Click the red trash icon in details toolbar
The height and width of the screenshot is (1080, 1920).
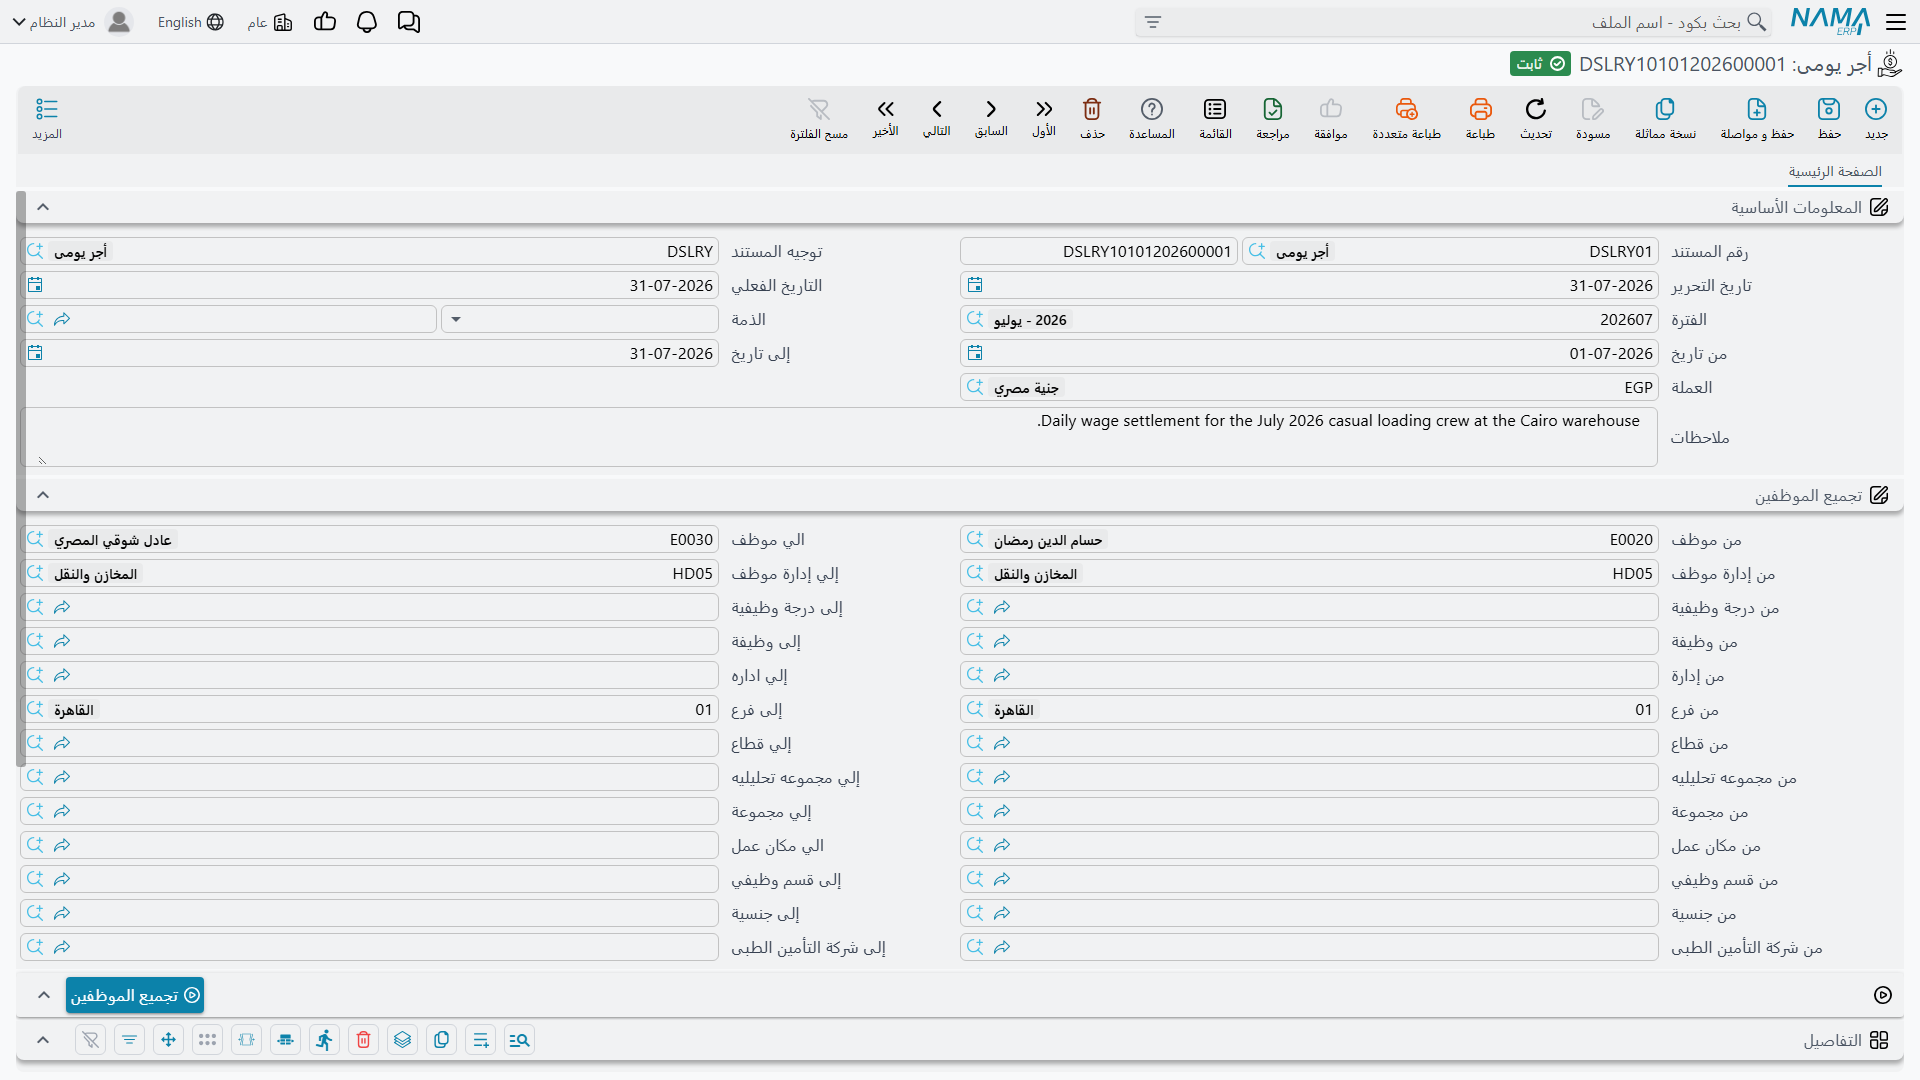[x=363, y=1040]
